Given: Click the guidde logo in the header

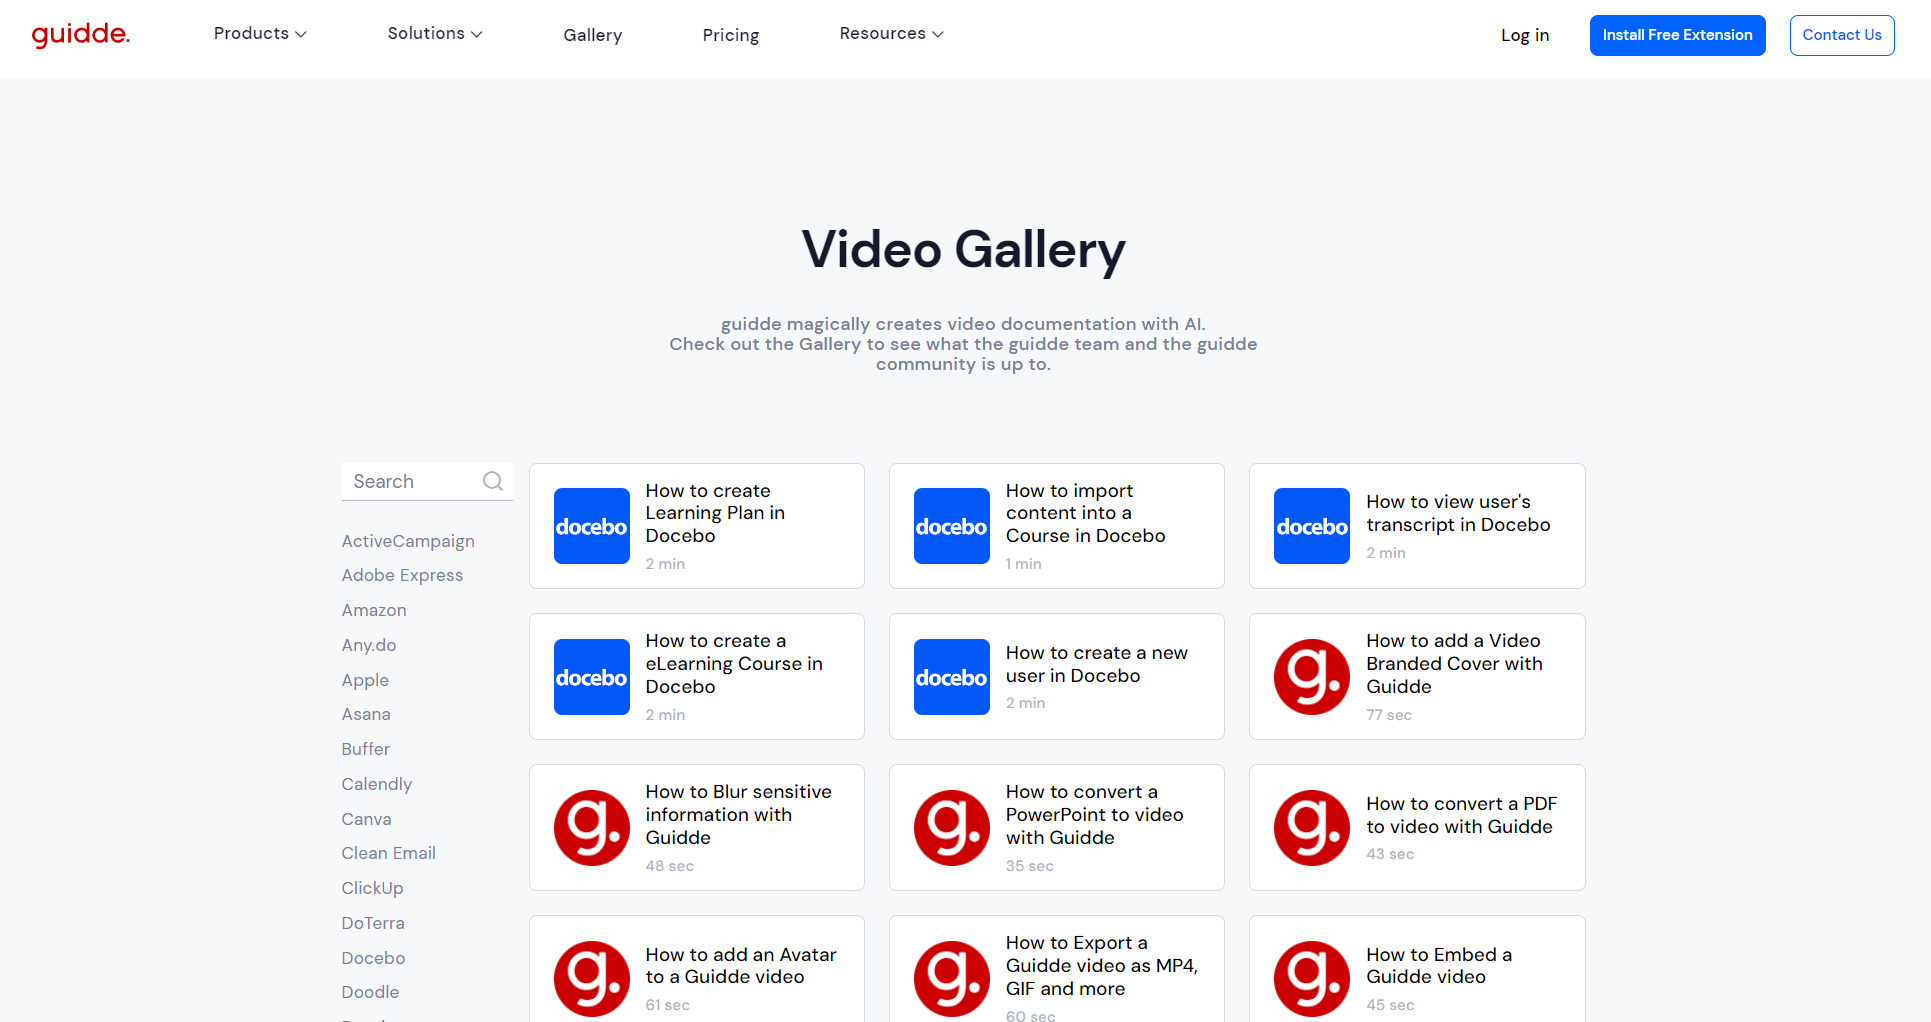Looking at the screenshot, I should click(81, 35).
